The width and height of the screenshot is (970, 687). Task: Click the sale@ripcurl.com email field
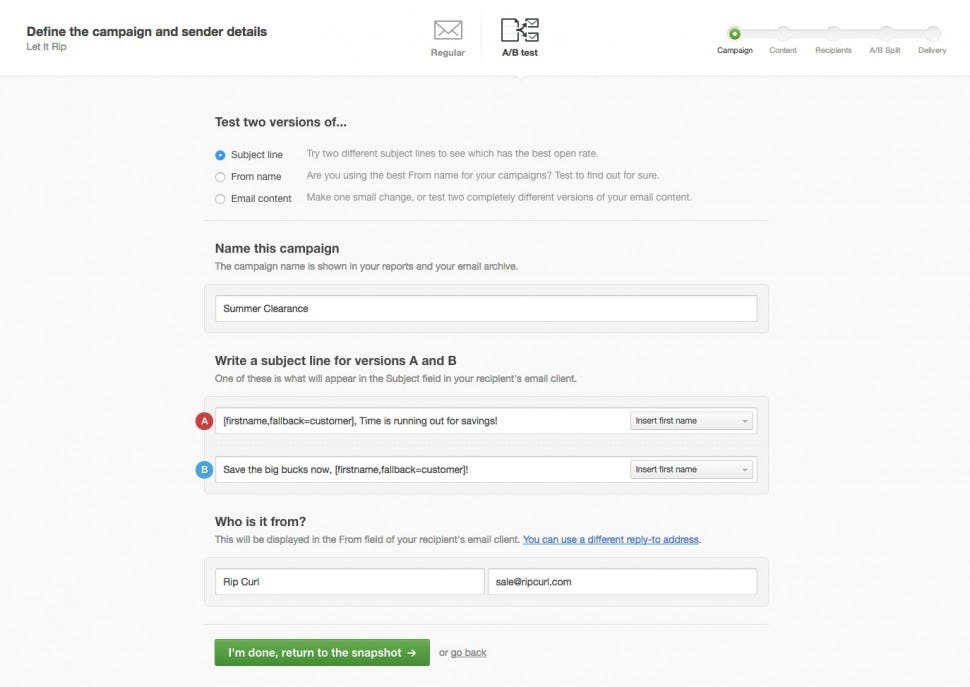pos(622,582)
